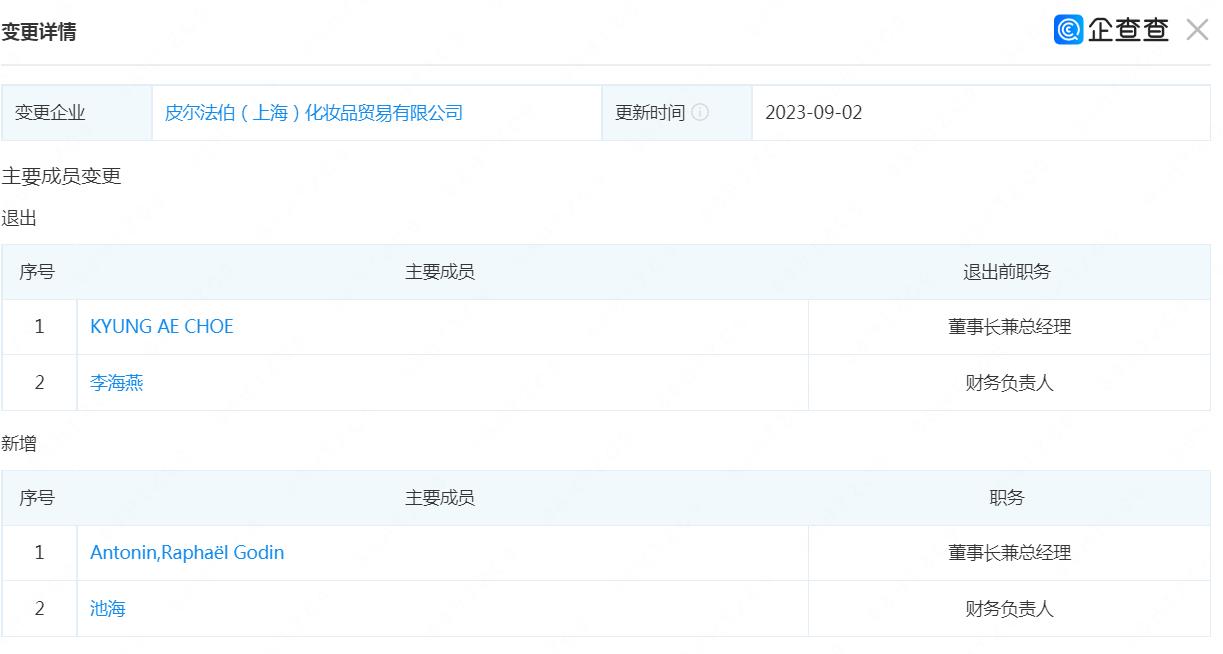The height and width of the screenshot is (654, 1223).
Task: Click the 变更企业 label cell
Action: pyautogui.click(x=50, y=113)
